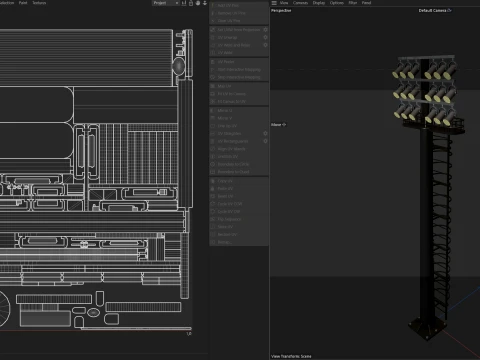Click the Start Interactive Mapping icon
Viewport: 480px width, 360px height.
[213, 69]
